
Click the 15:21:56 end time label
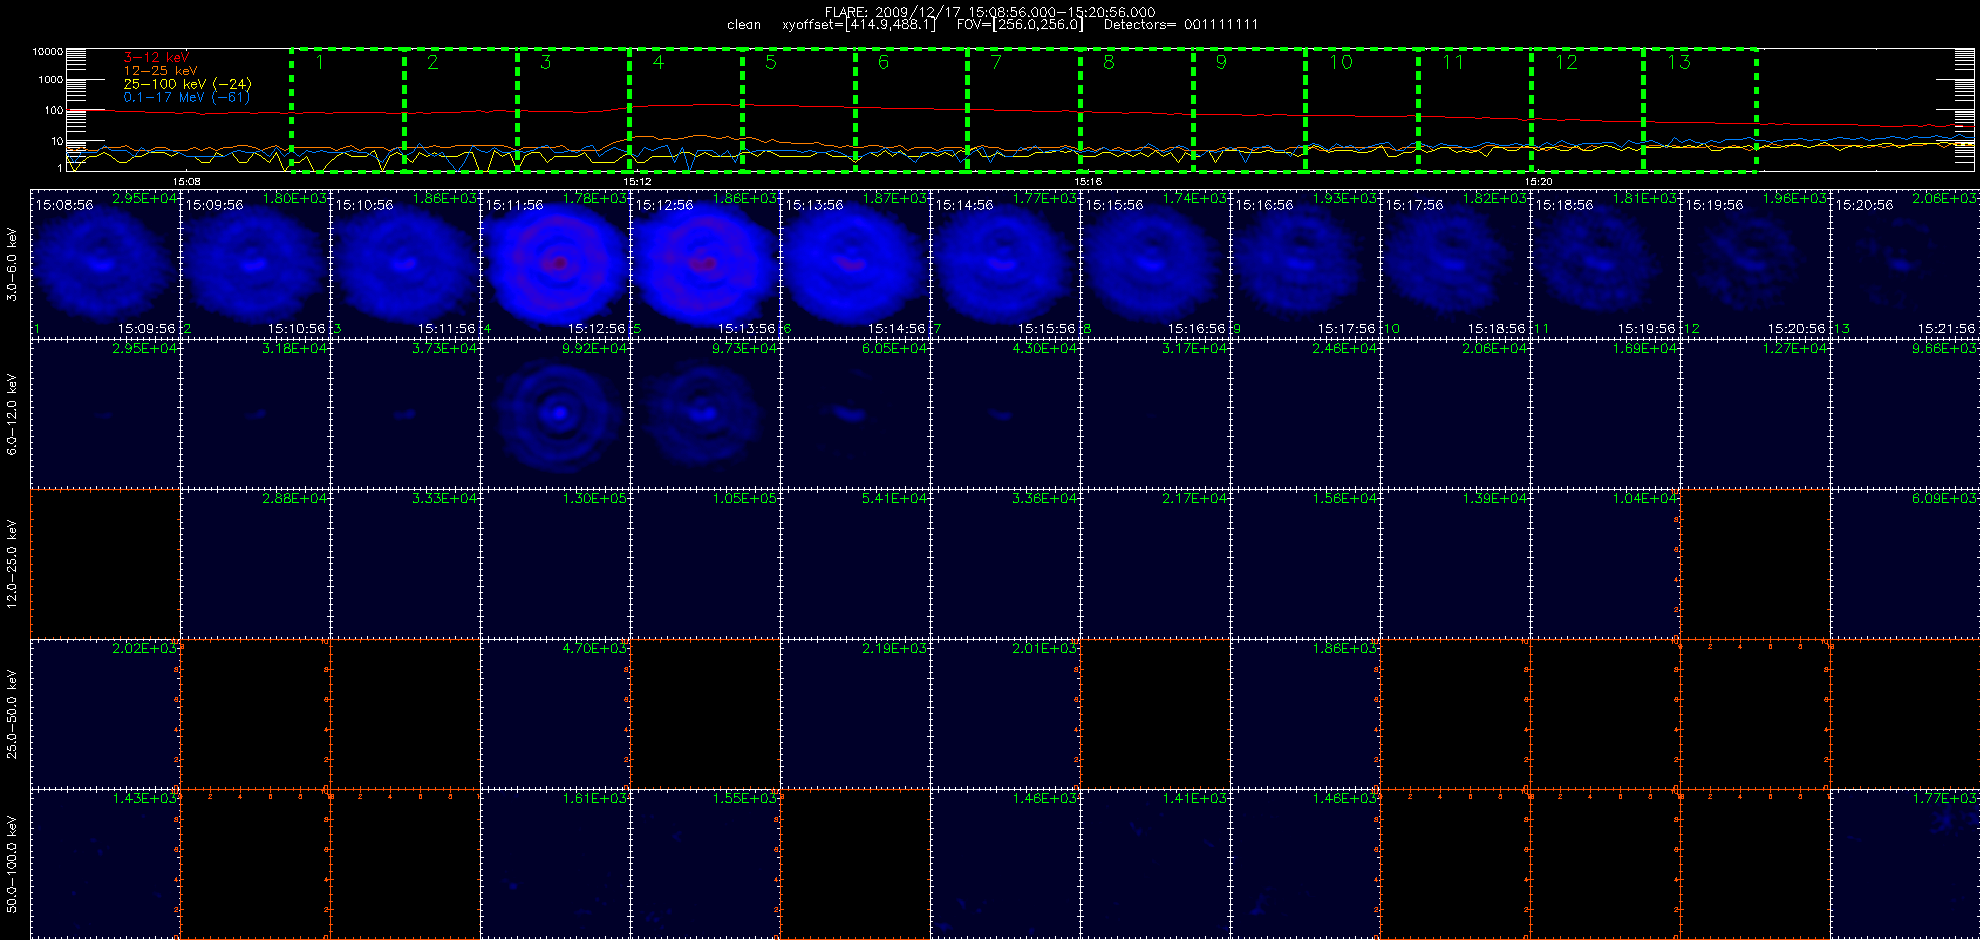click(x=1946, y=328)
